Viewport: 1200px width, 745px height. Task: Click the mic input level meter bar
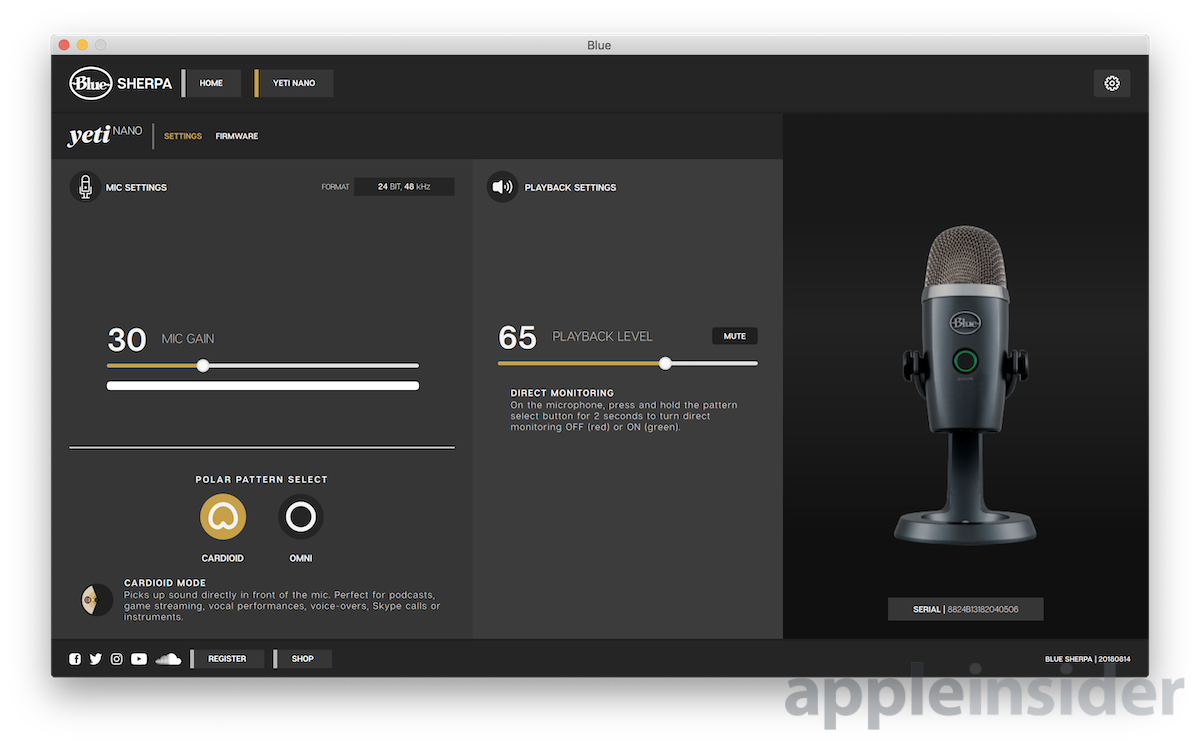[263, 385]
